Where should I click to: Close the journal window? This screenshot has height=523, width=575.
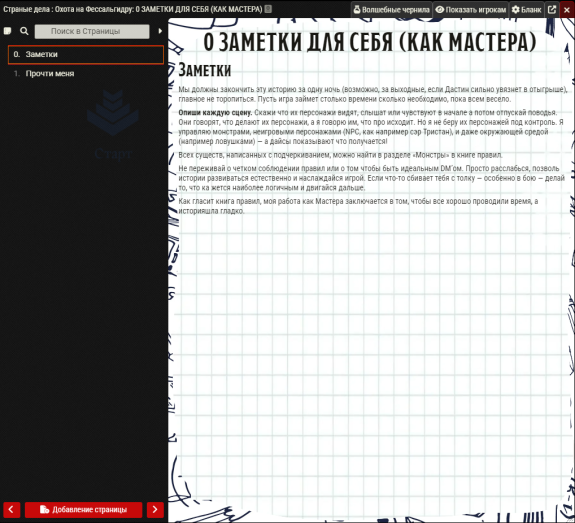(x=567, y=10)
